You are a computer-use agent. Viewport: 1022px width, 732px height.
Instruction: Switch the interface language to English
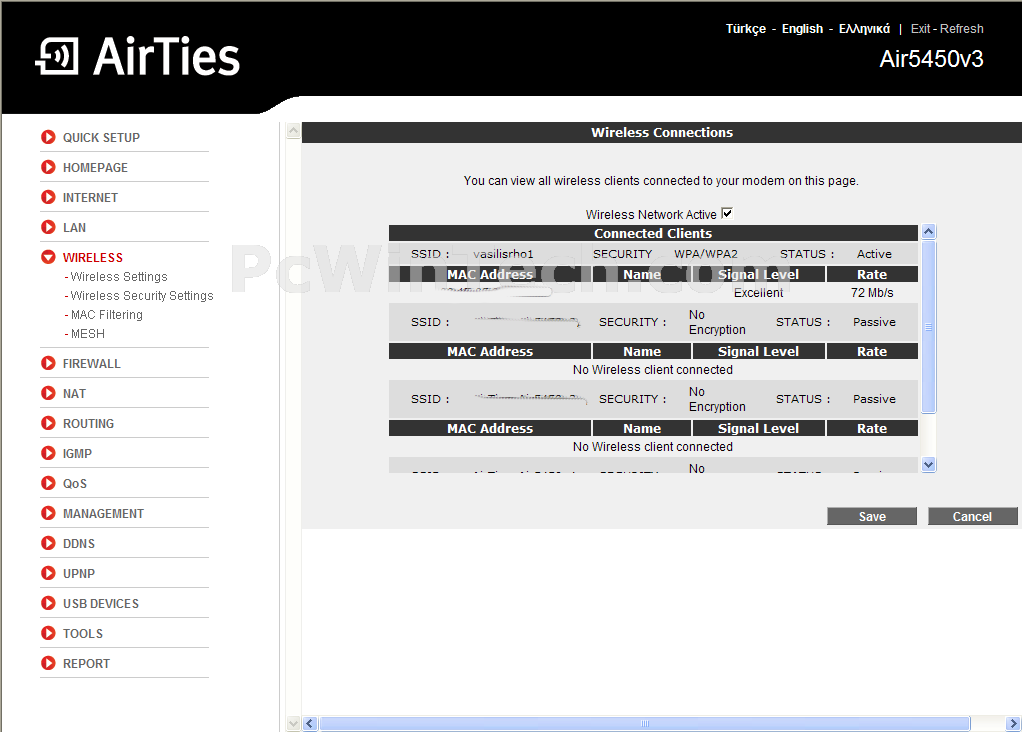coord(802,29)
